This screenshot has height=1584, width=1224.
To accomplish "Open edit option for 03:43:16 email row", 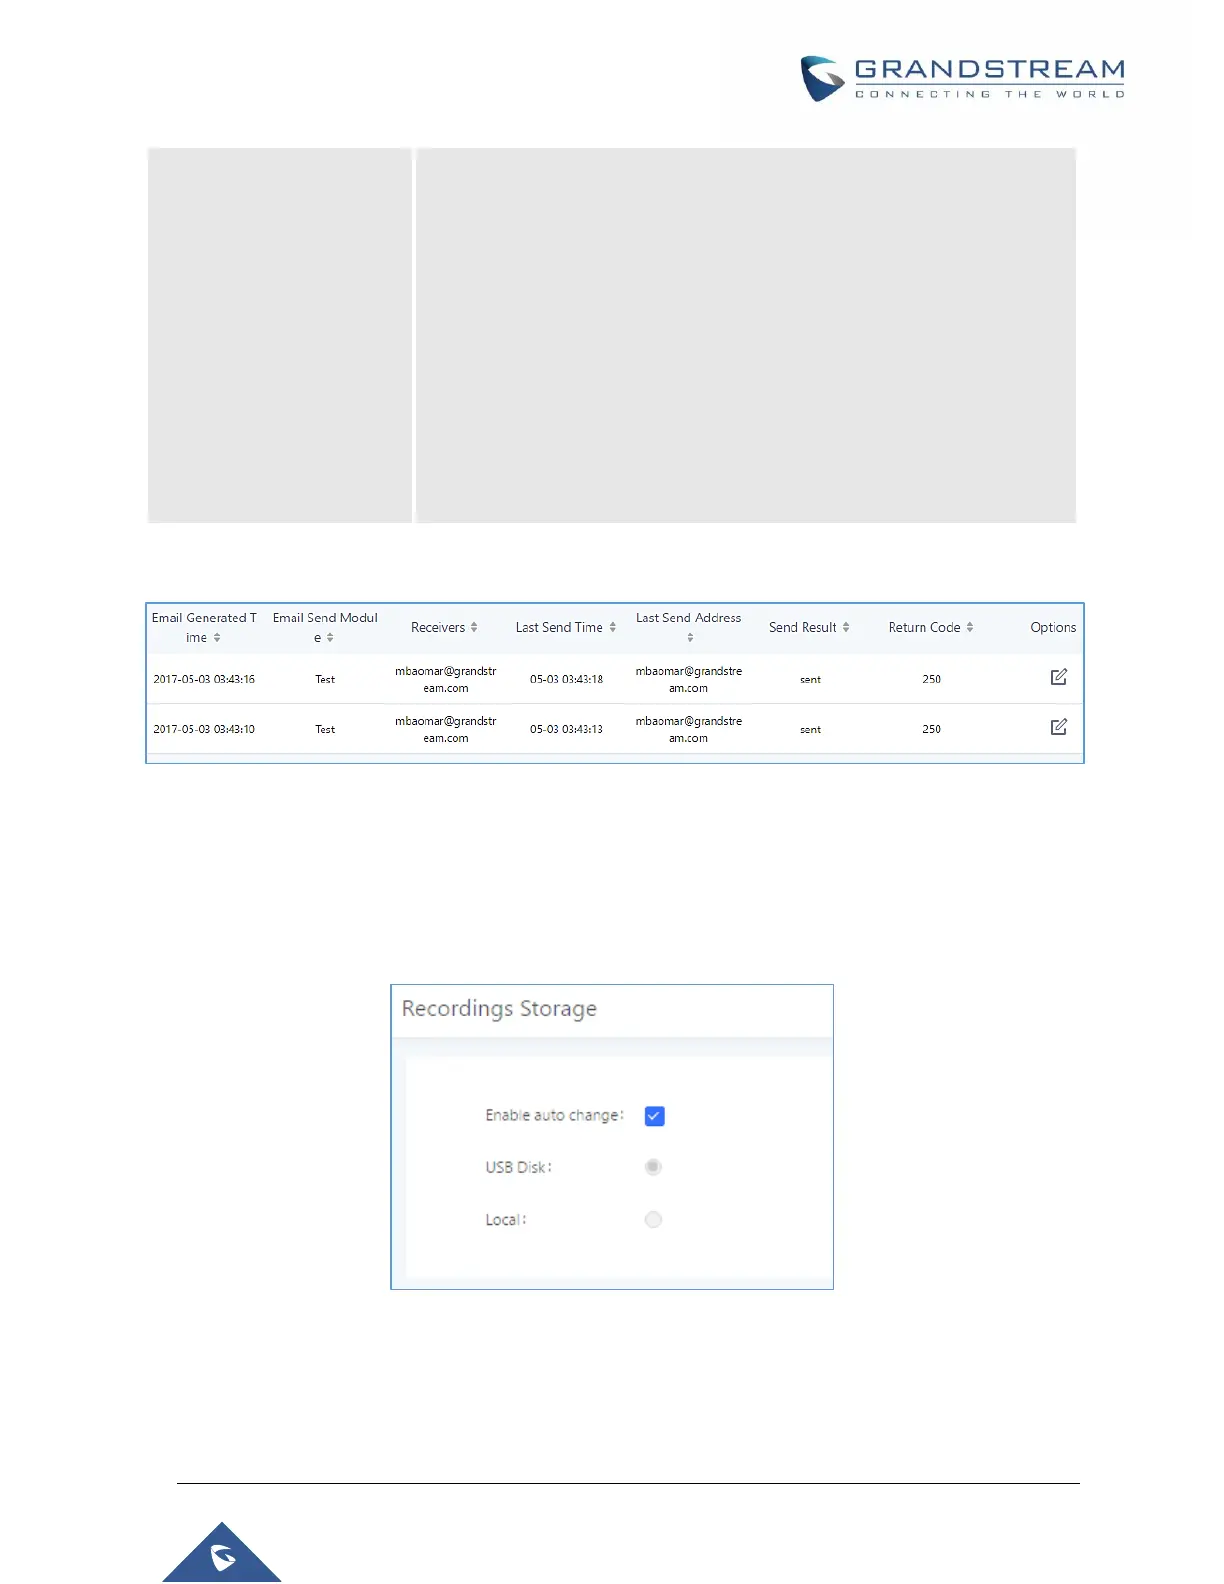I will tap(1059, 677).
